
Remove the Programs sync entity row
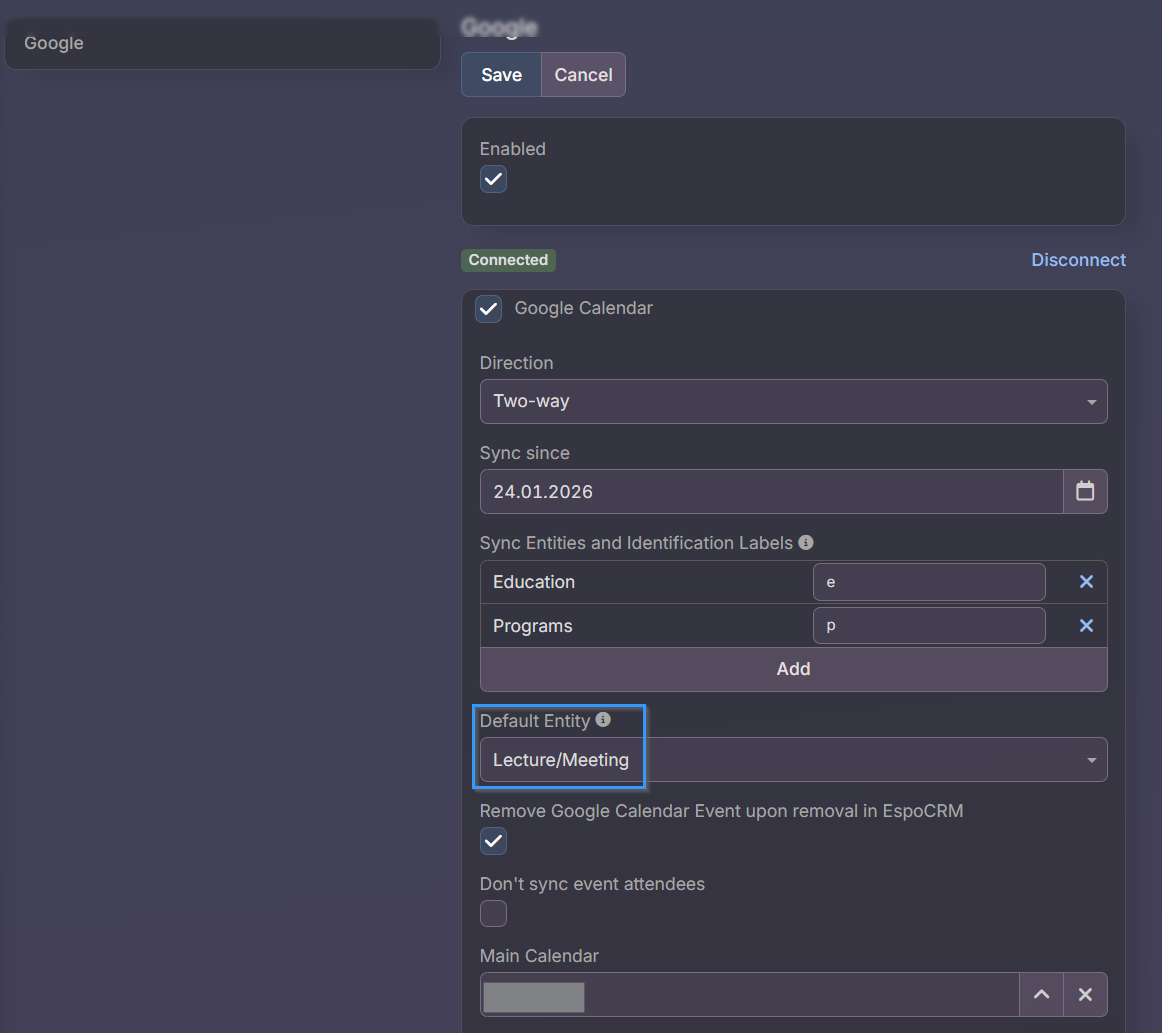[1086, 626]
